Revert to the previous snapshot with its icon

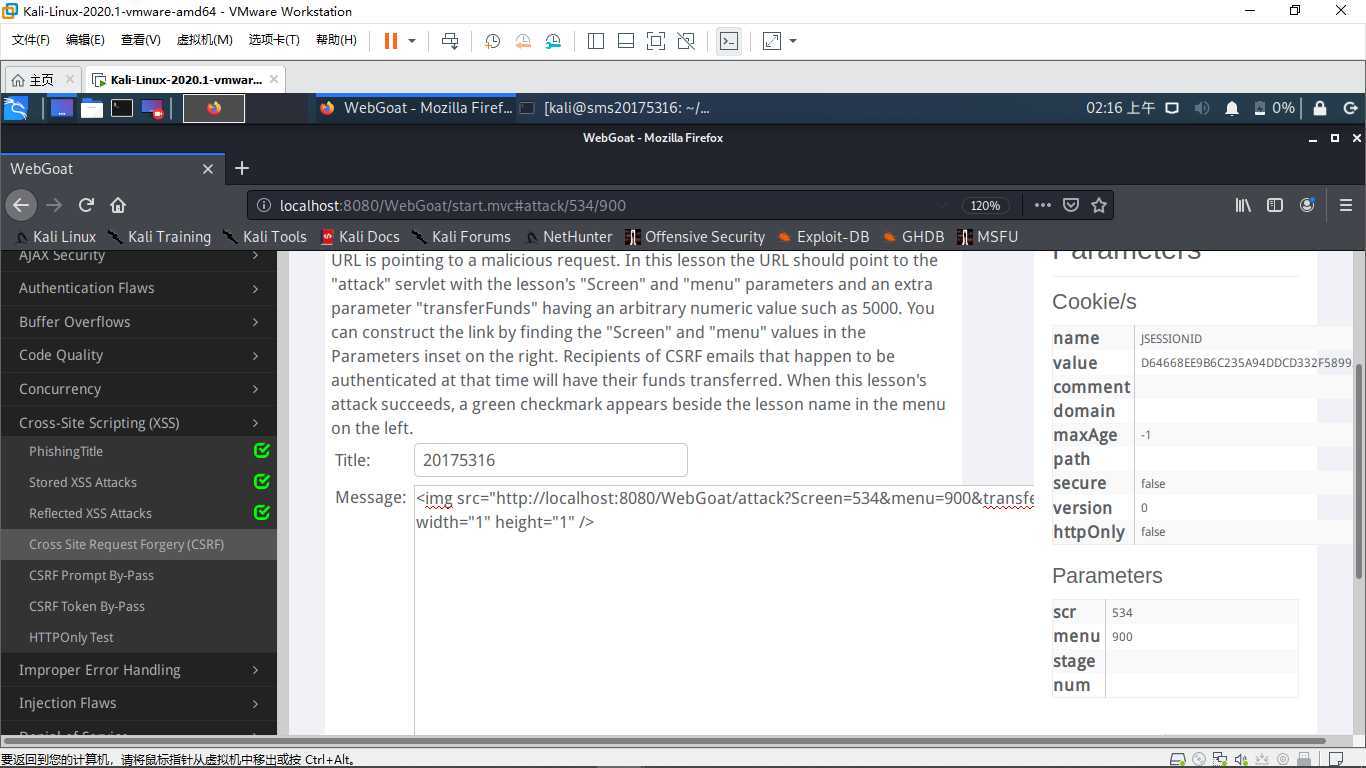pyautogui.click(x=523, y=41)
